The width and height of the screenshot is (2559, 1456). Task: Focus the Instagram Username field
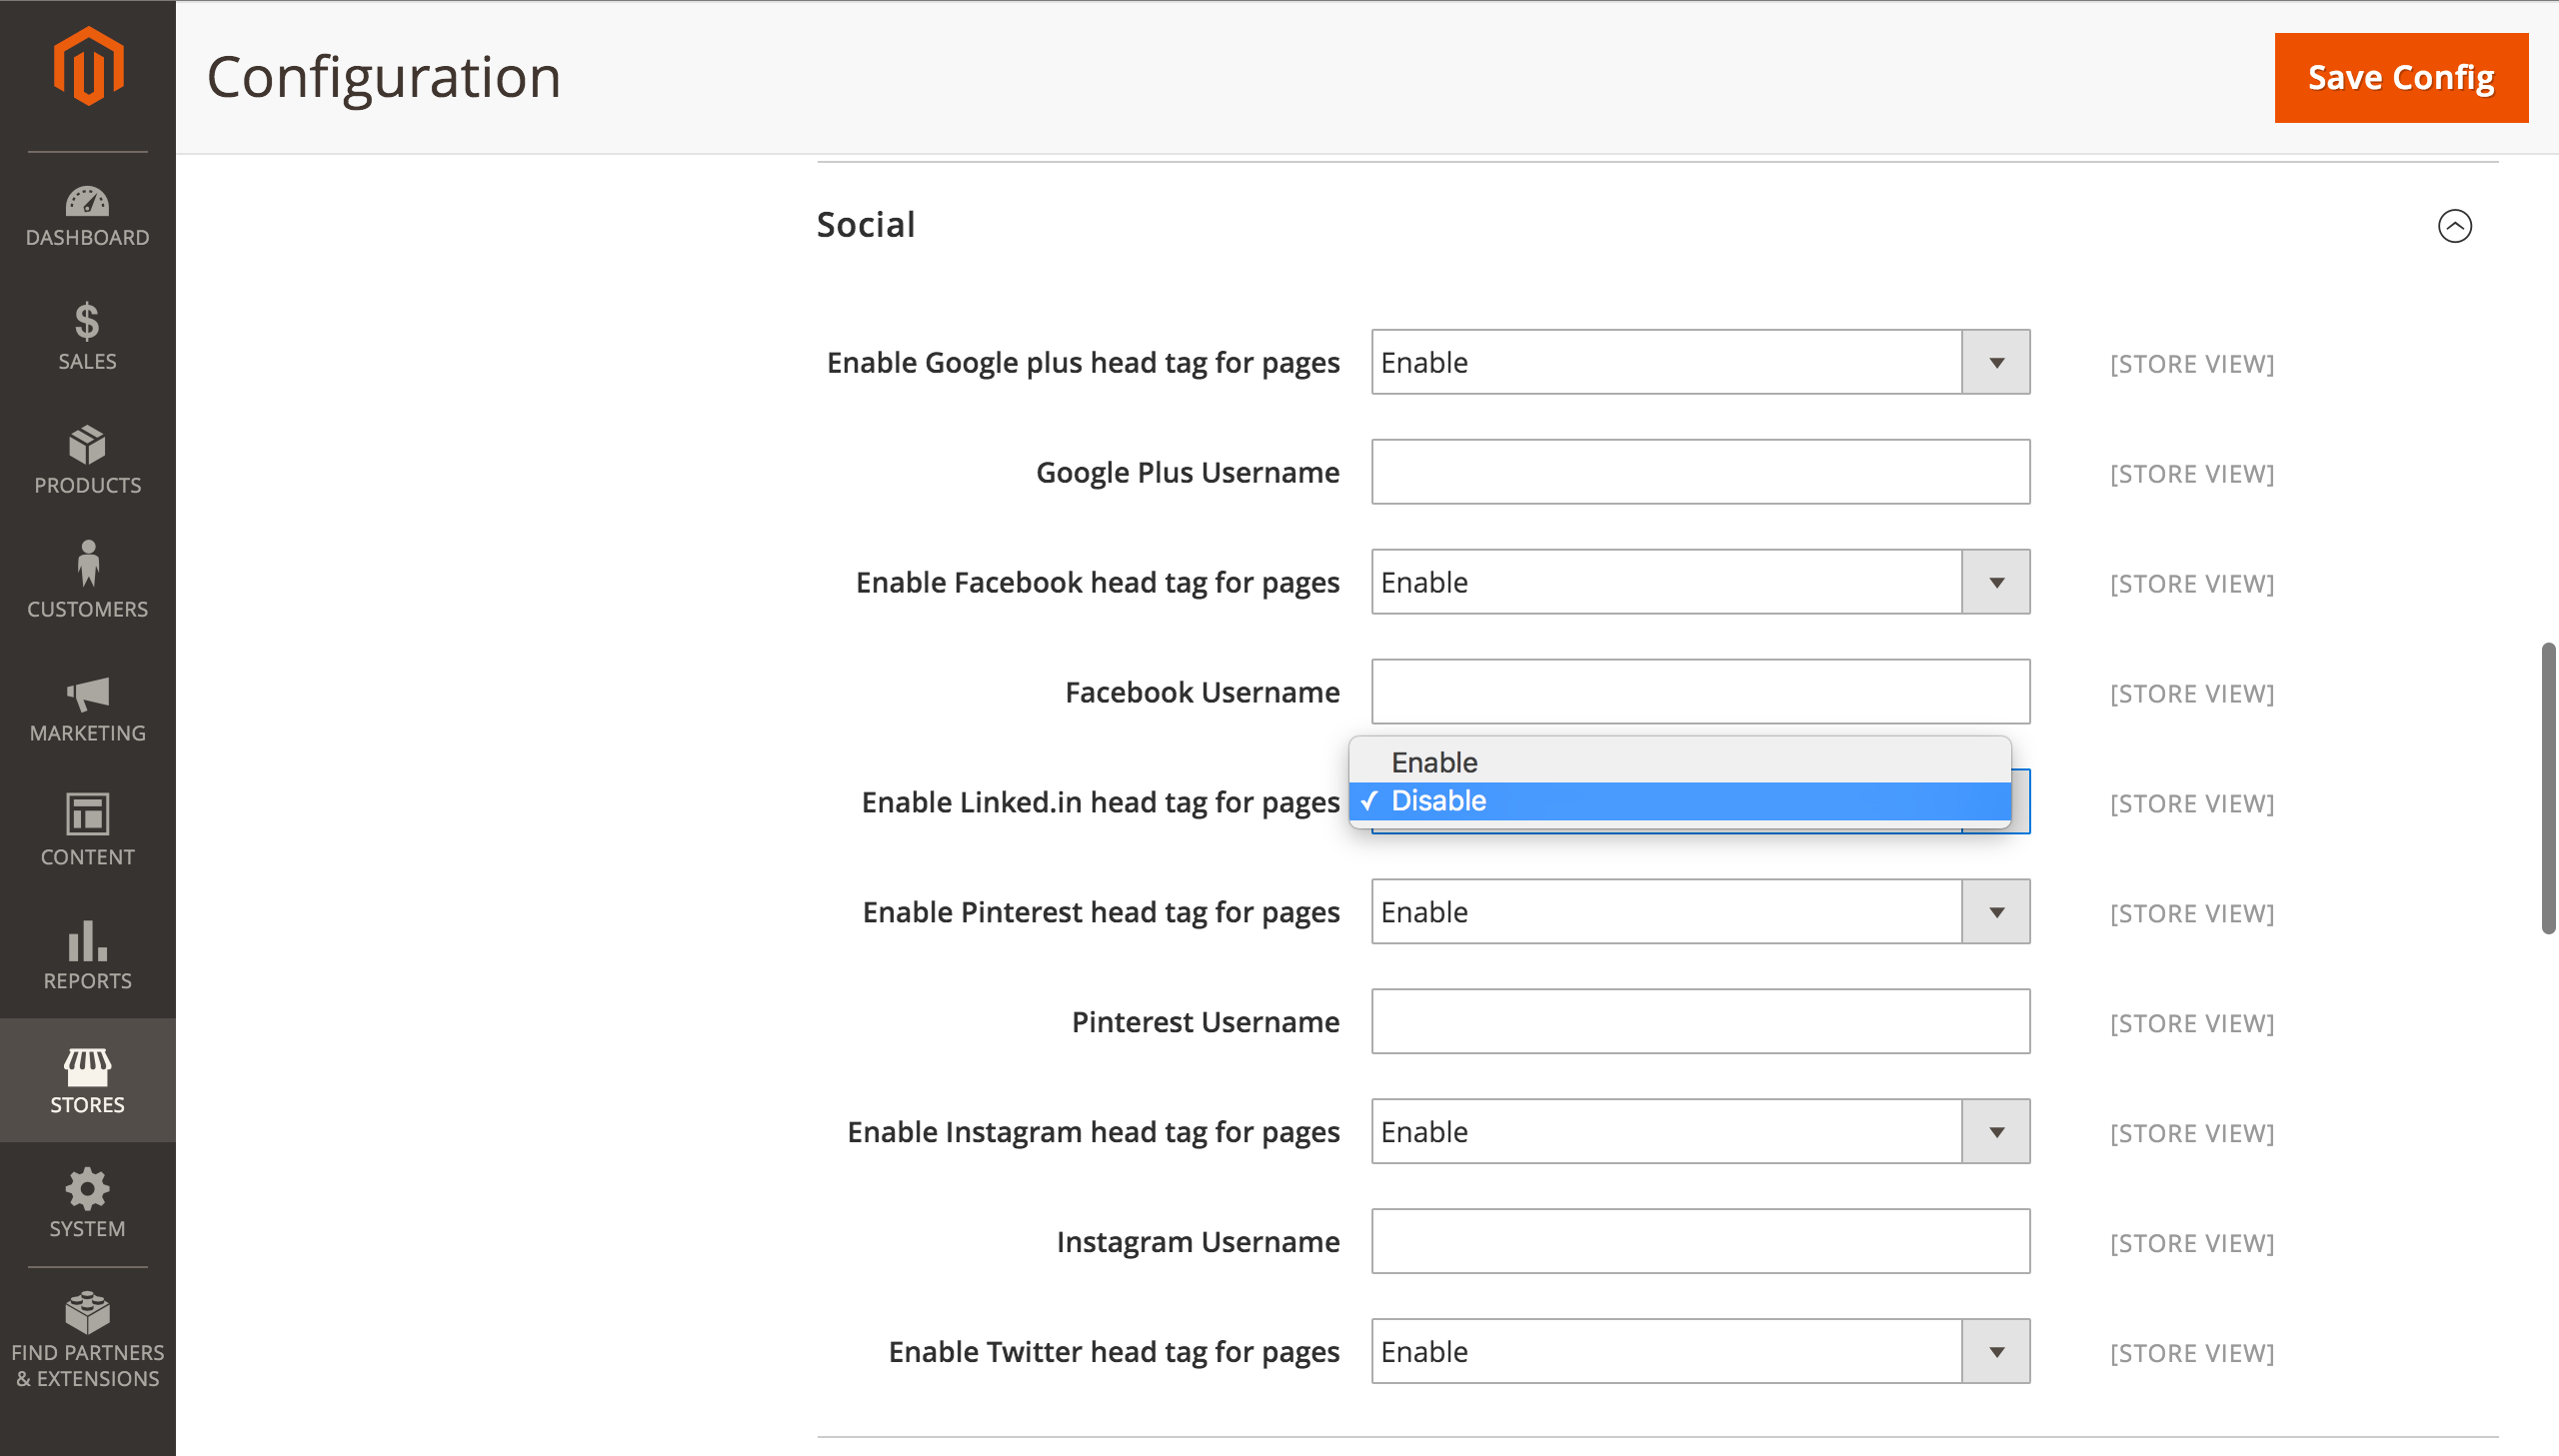[x=1700, y=1242]
